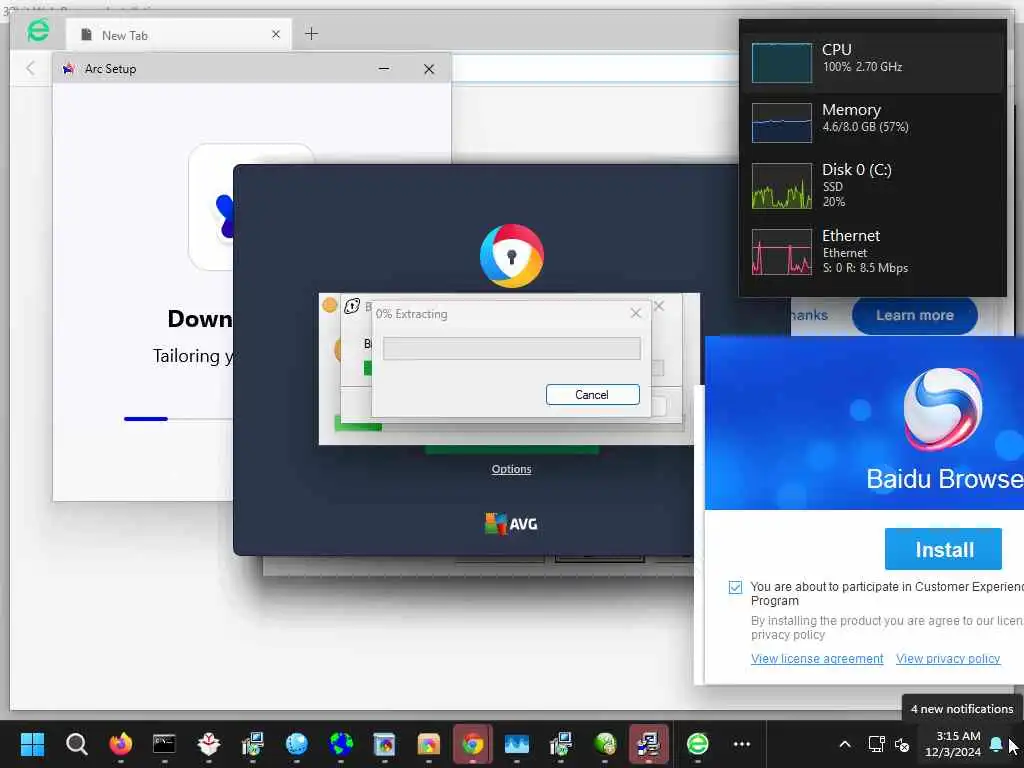Close the Arc Setup window
This screenshot has height=768, width=1024.
pyautogui.click(x=428, y=69)
